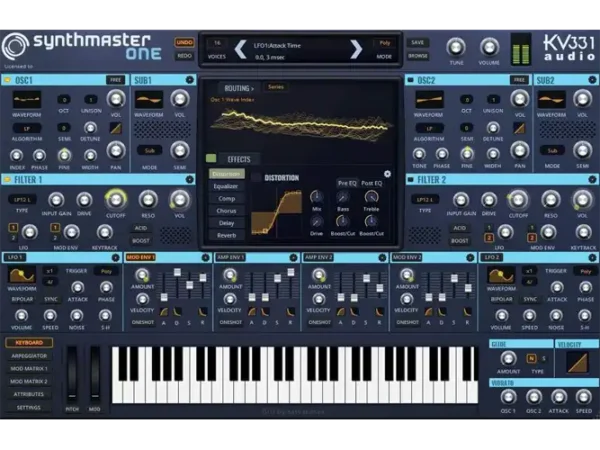Click the OSC1 waveform display
Screen dimensions: 600x450
pos(26,99)
